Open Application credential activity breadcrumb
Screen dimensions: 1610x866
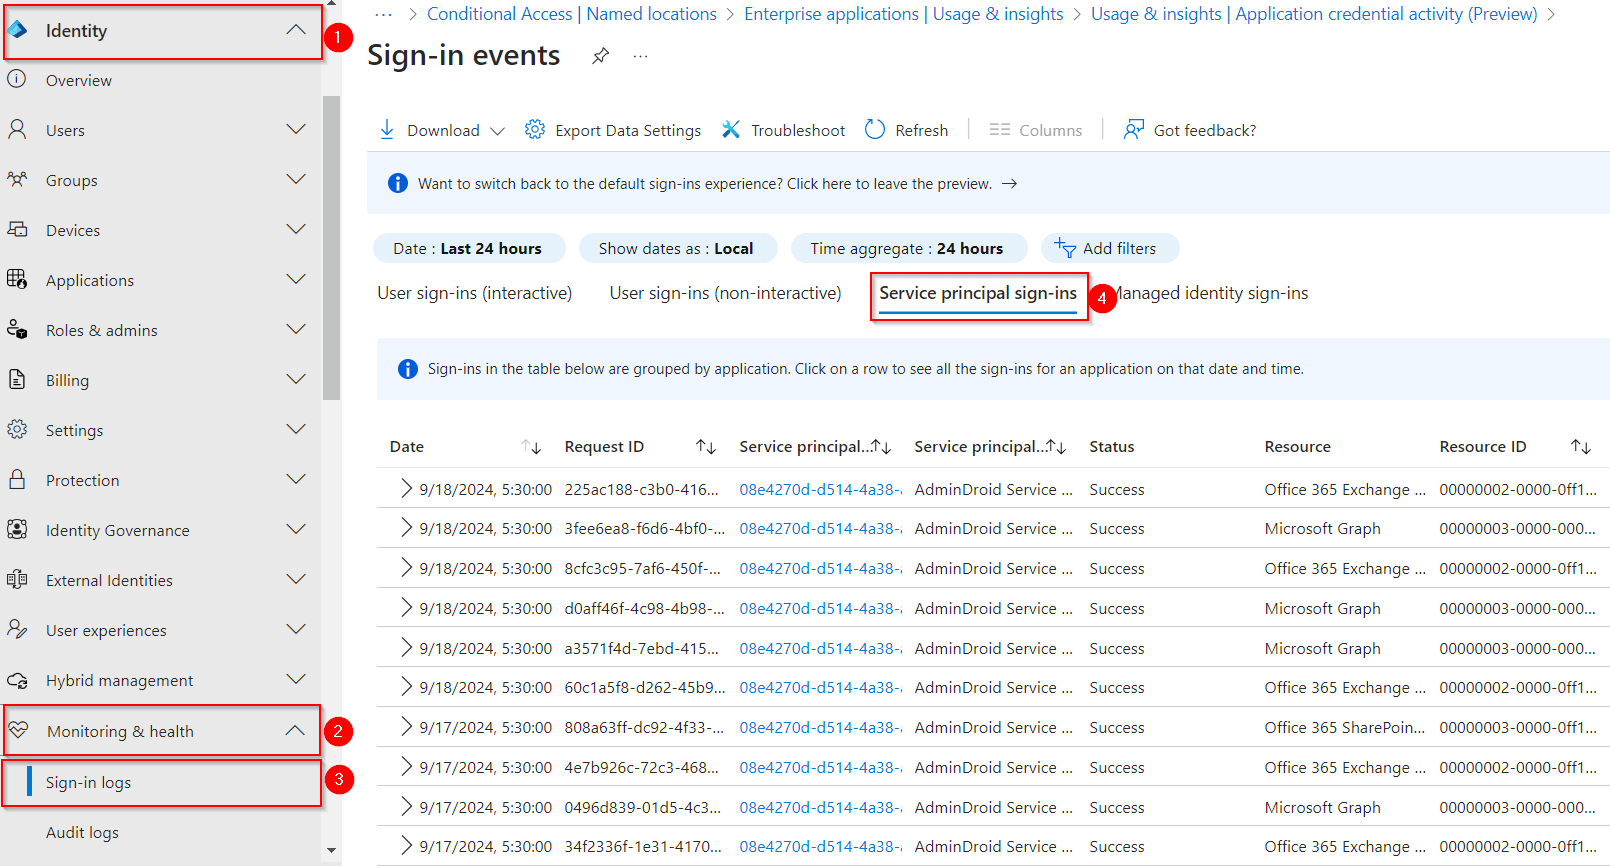1314,14
